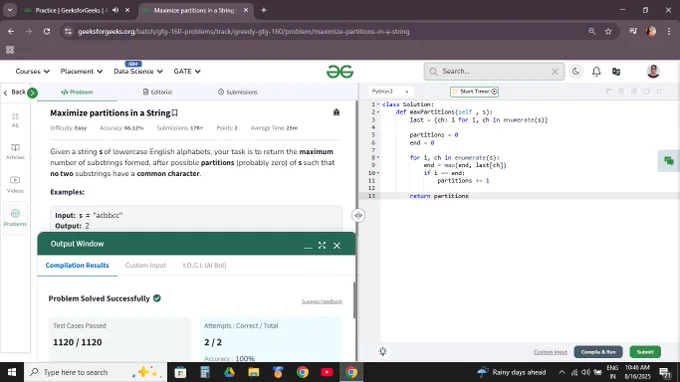Image resolution: width=680 pixels, height=382 pixels.
Task: Select the Y.O.G.I. (AI Bot) tab
Action: [204, 265]
